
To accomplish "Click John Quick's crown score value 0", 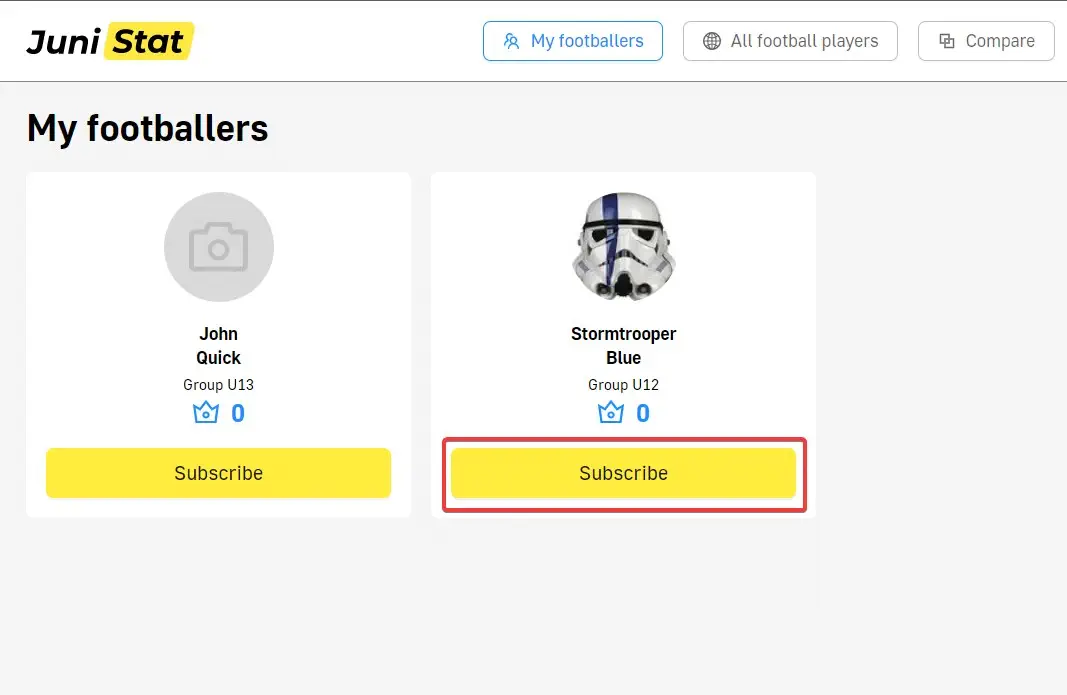I will [238, 413].
